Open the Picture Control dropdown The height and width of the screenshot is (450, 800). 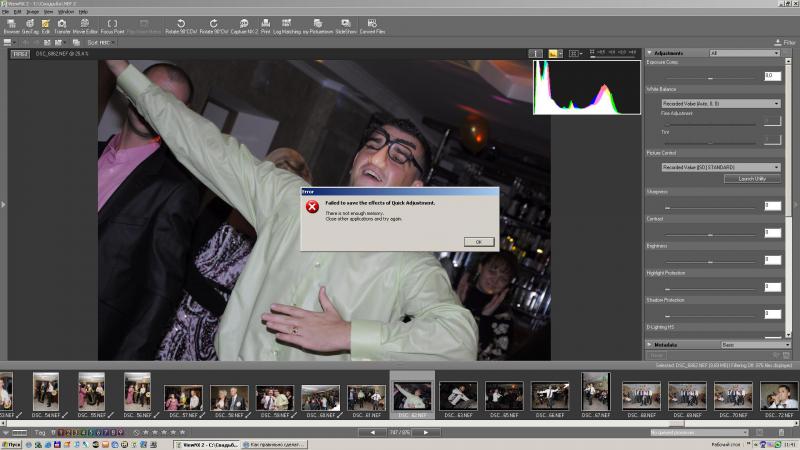point(720,167)
